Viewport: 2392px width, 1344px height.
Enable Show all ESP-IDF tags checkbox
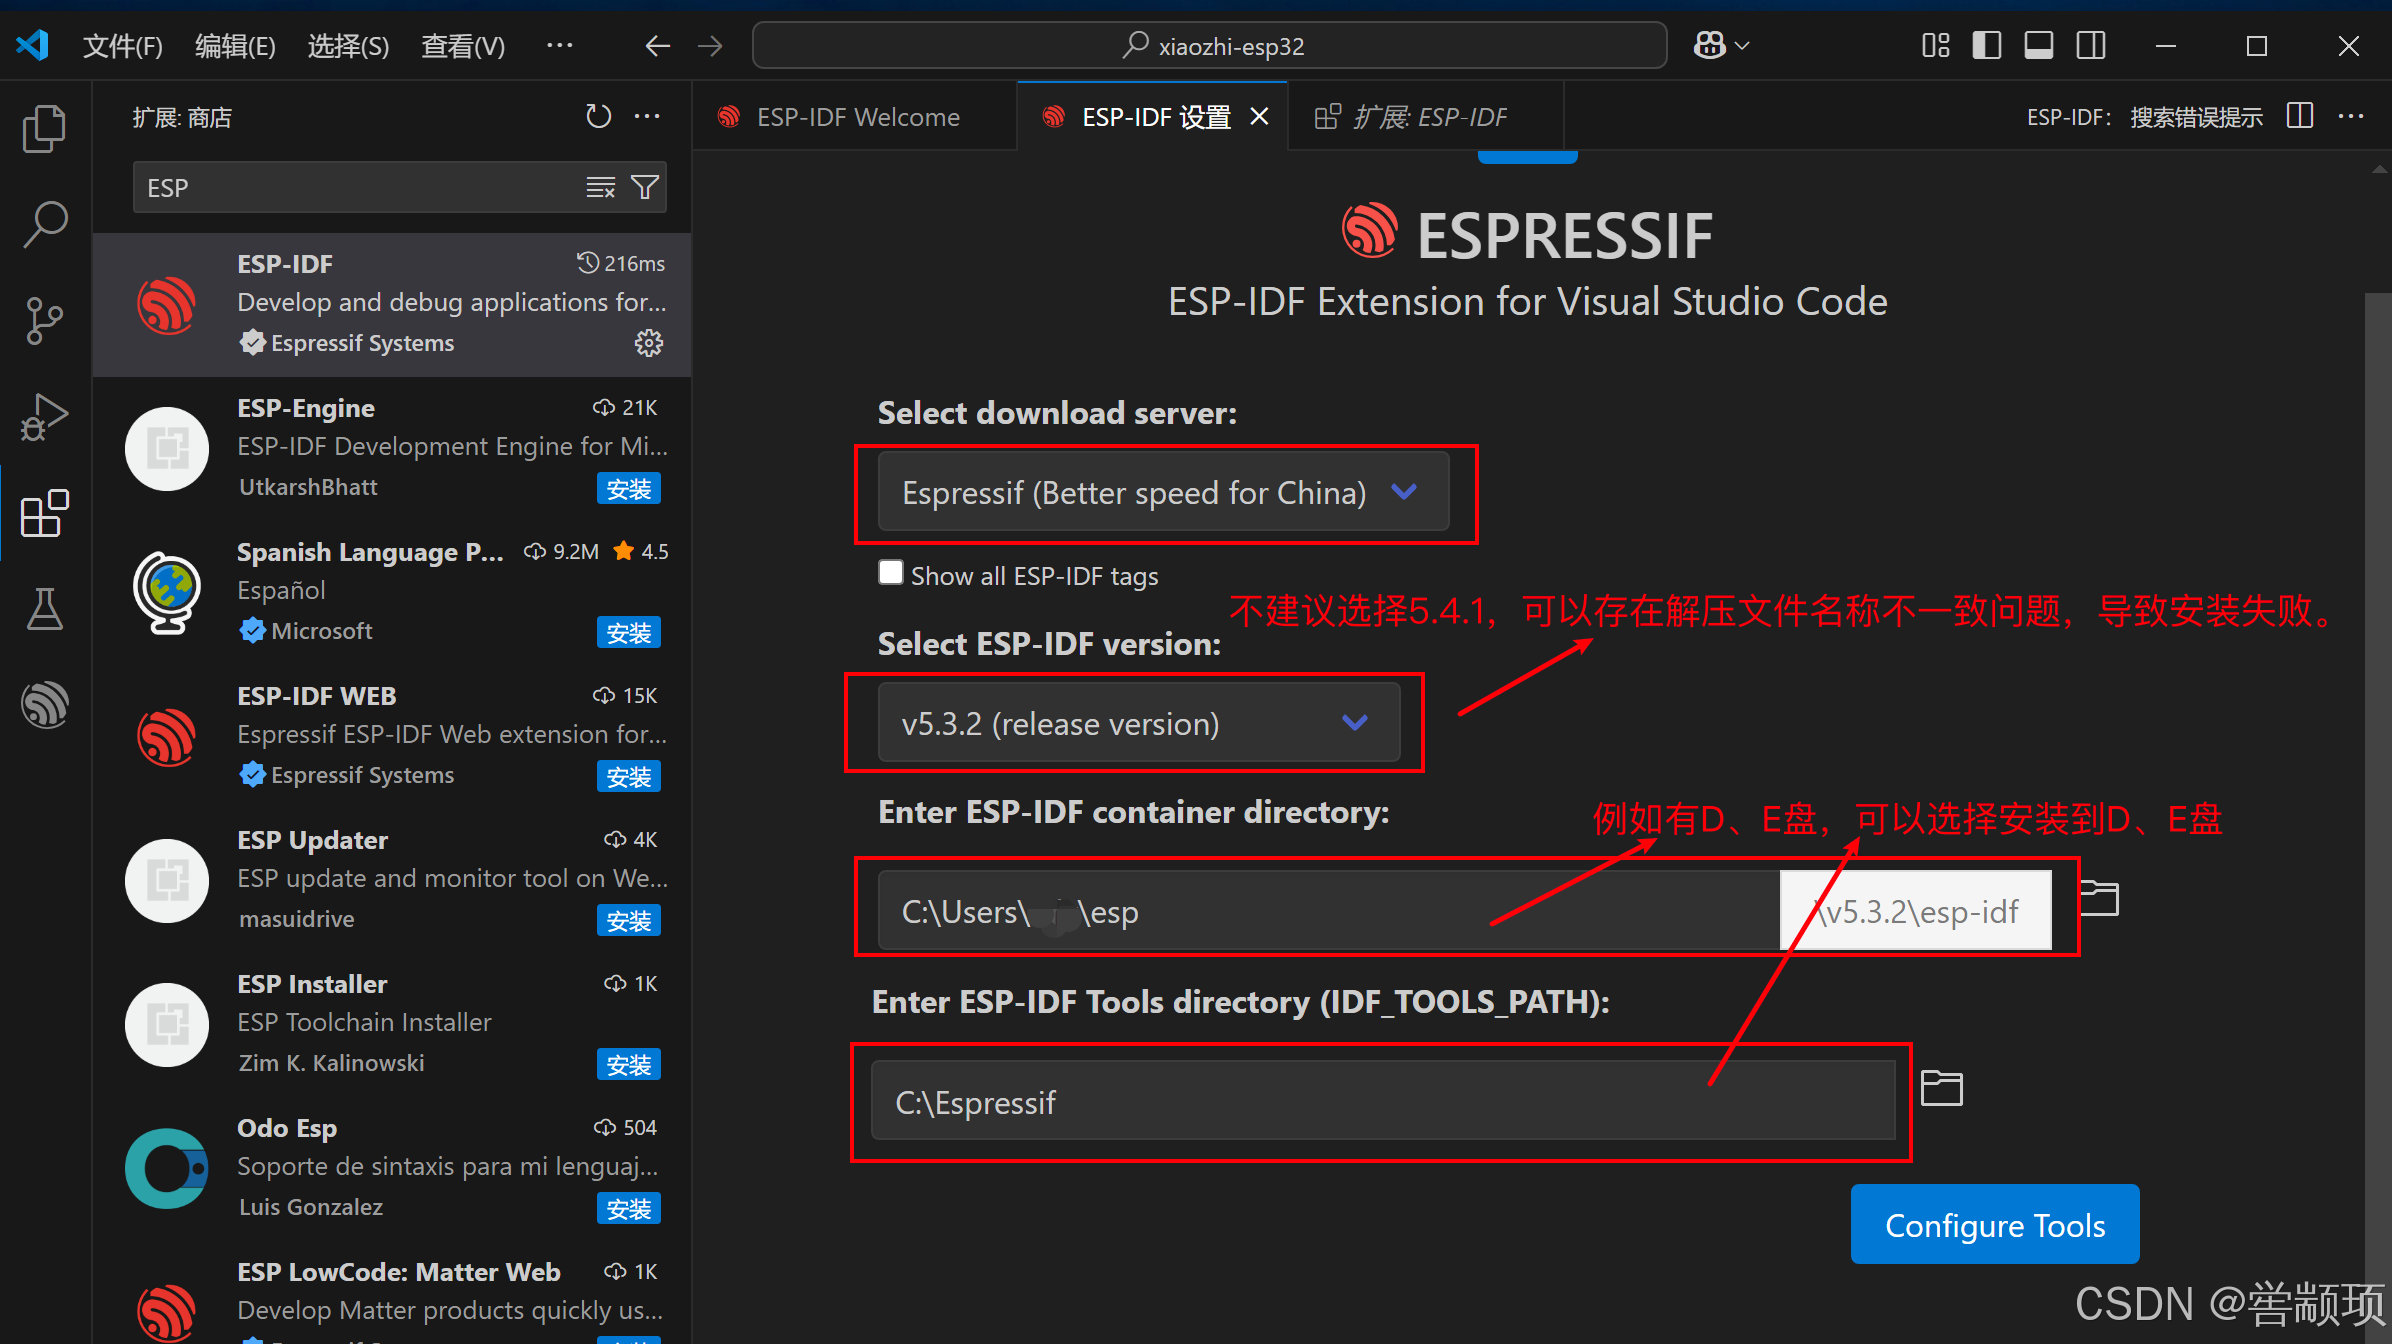(x=890, y=573)
